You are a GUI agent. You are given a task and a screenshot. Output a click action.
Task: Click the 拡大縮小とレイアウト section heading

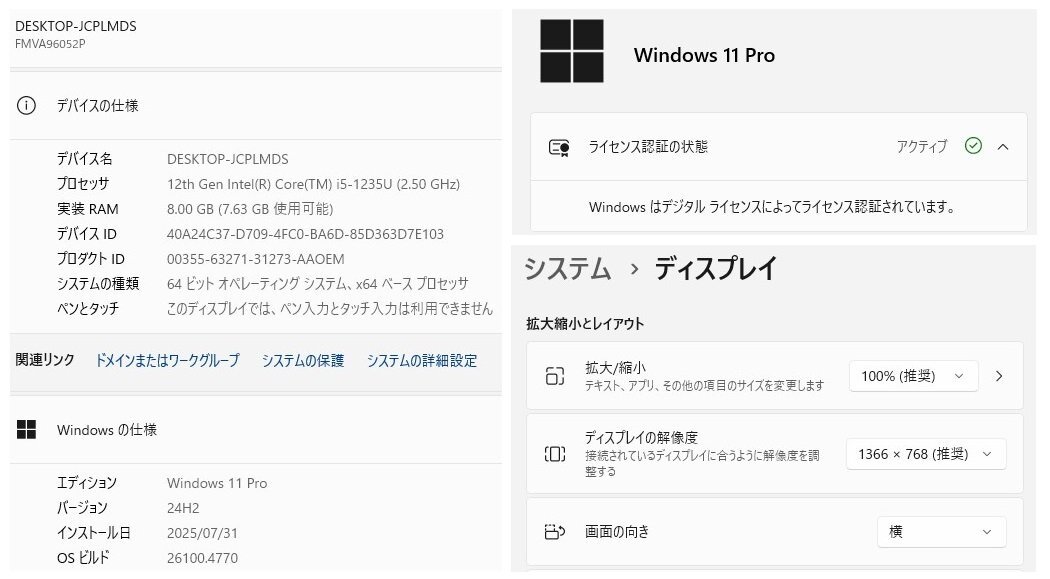585,324
